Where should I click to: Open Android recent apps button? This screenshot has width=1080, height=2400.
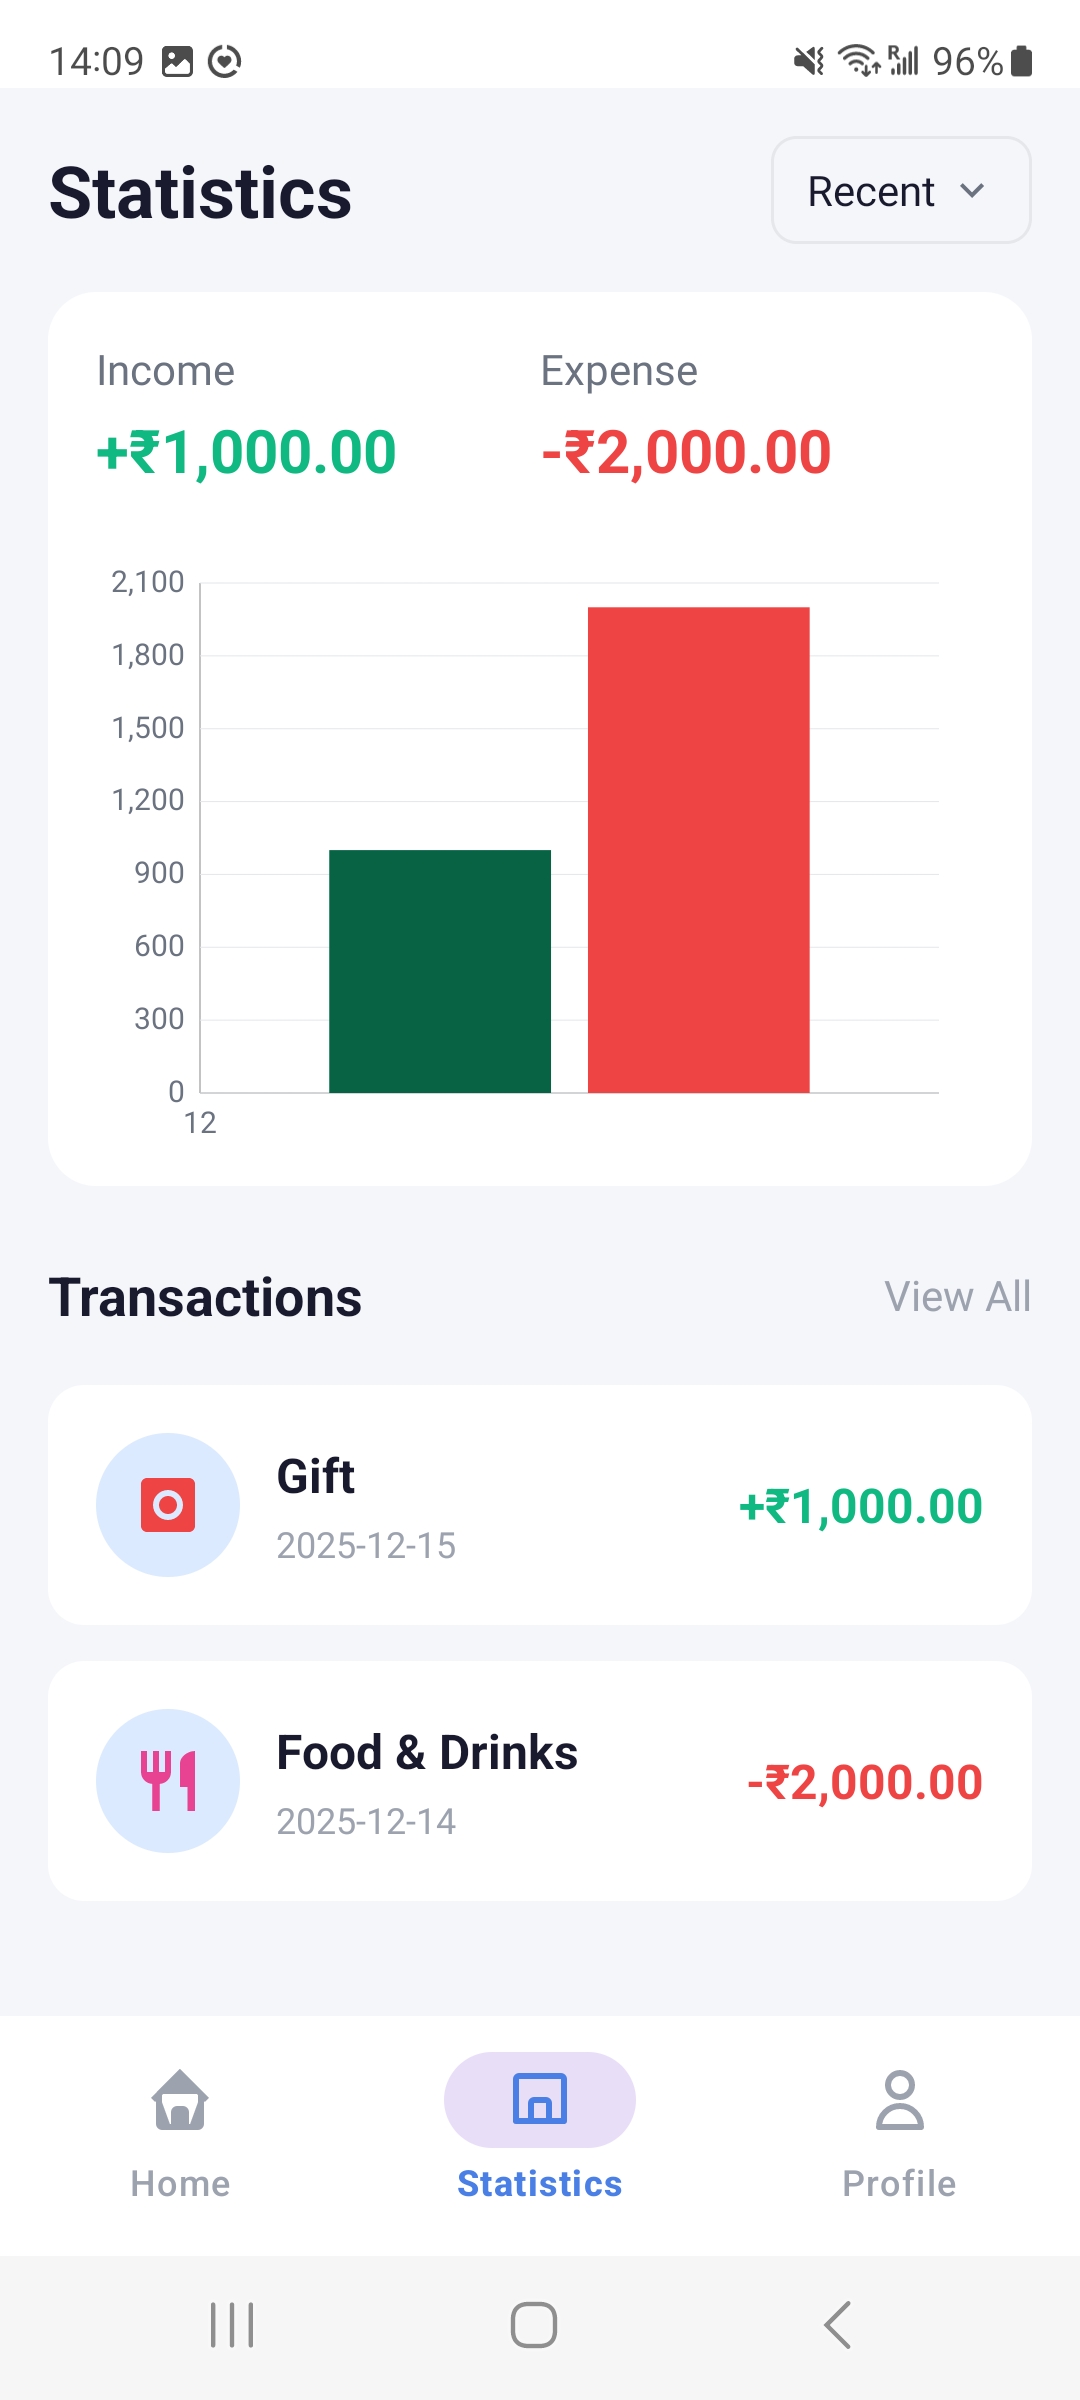click(232, 2325)
